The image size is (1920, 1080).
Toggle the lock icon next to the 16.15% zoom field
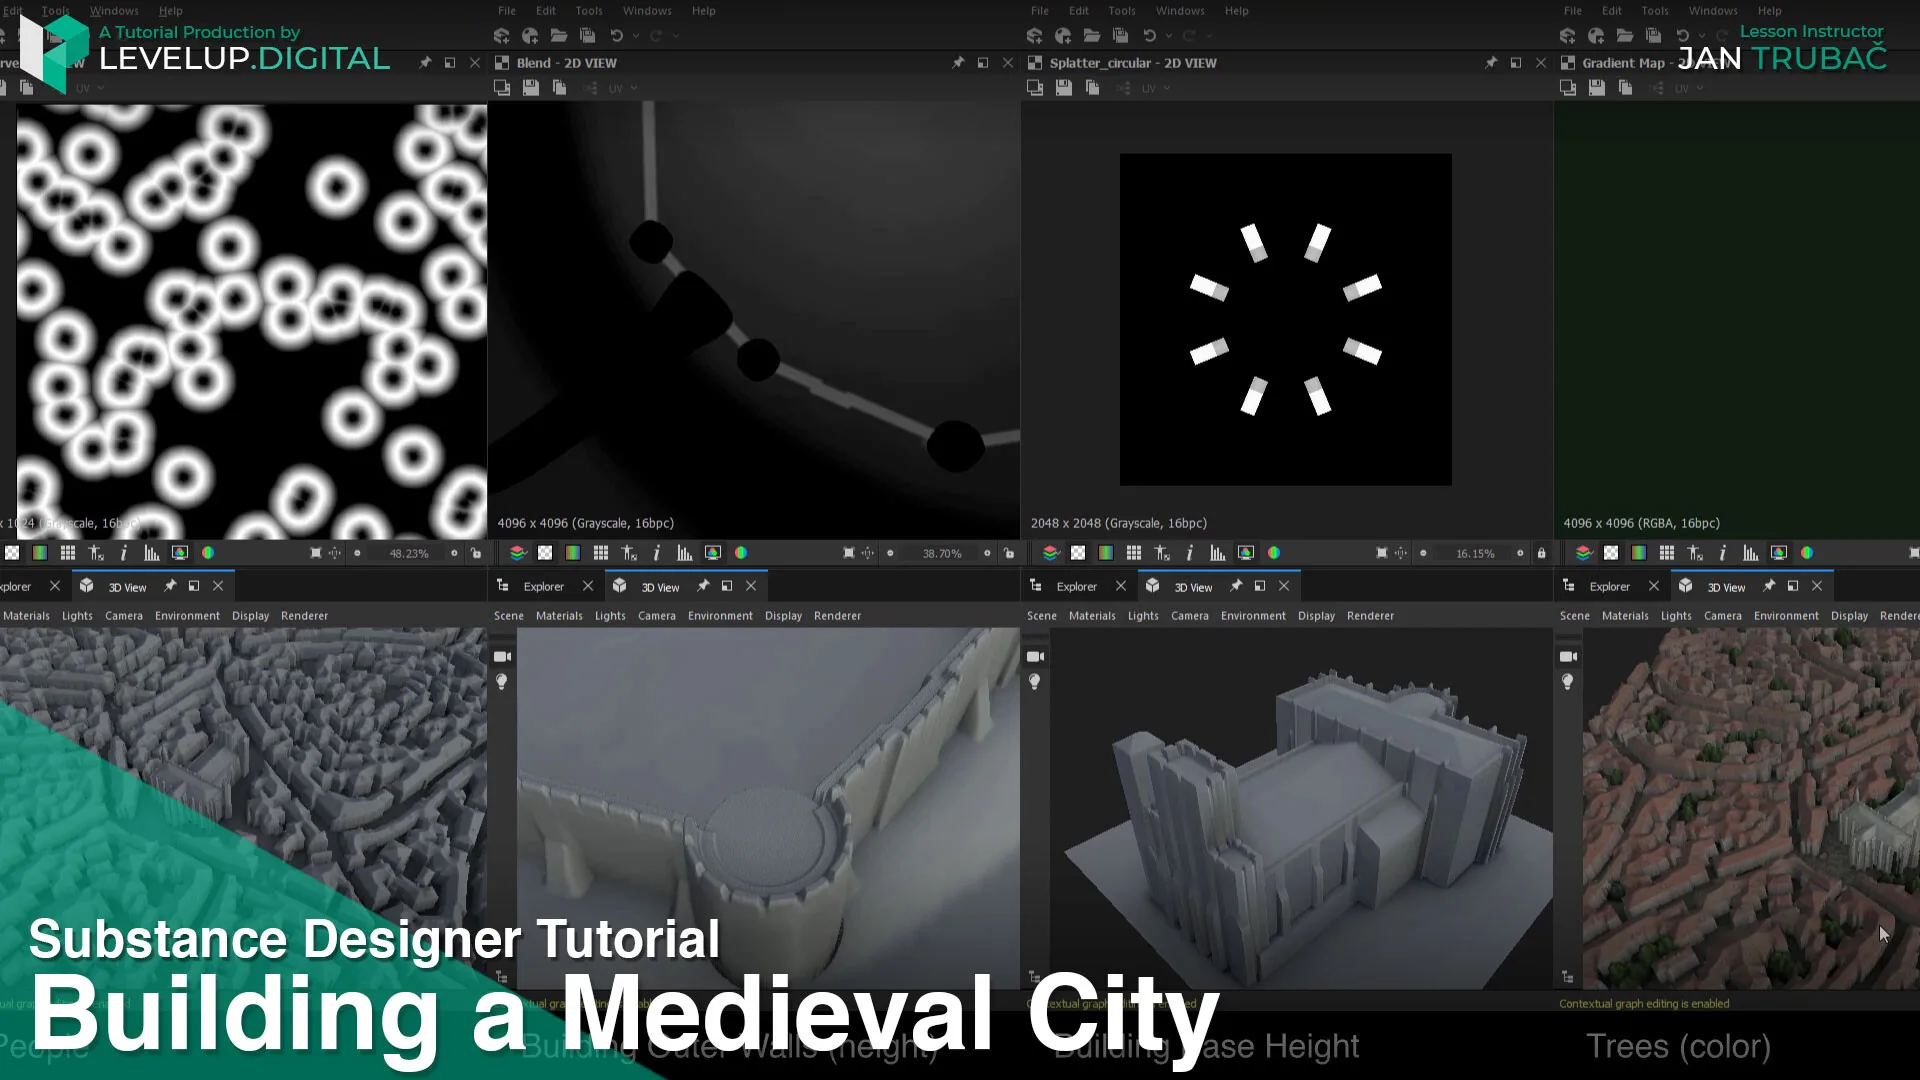(x=1542, y=552)
